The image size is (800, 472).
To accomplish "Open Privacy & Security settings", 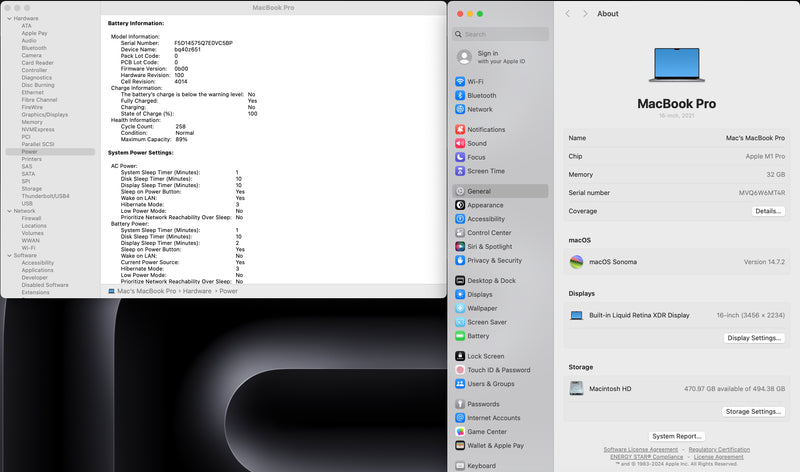I will pos(494,260).
